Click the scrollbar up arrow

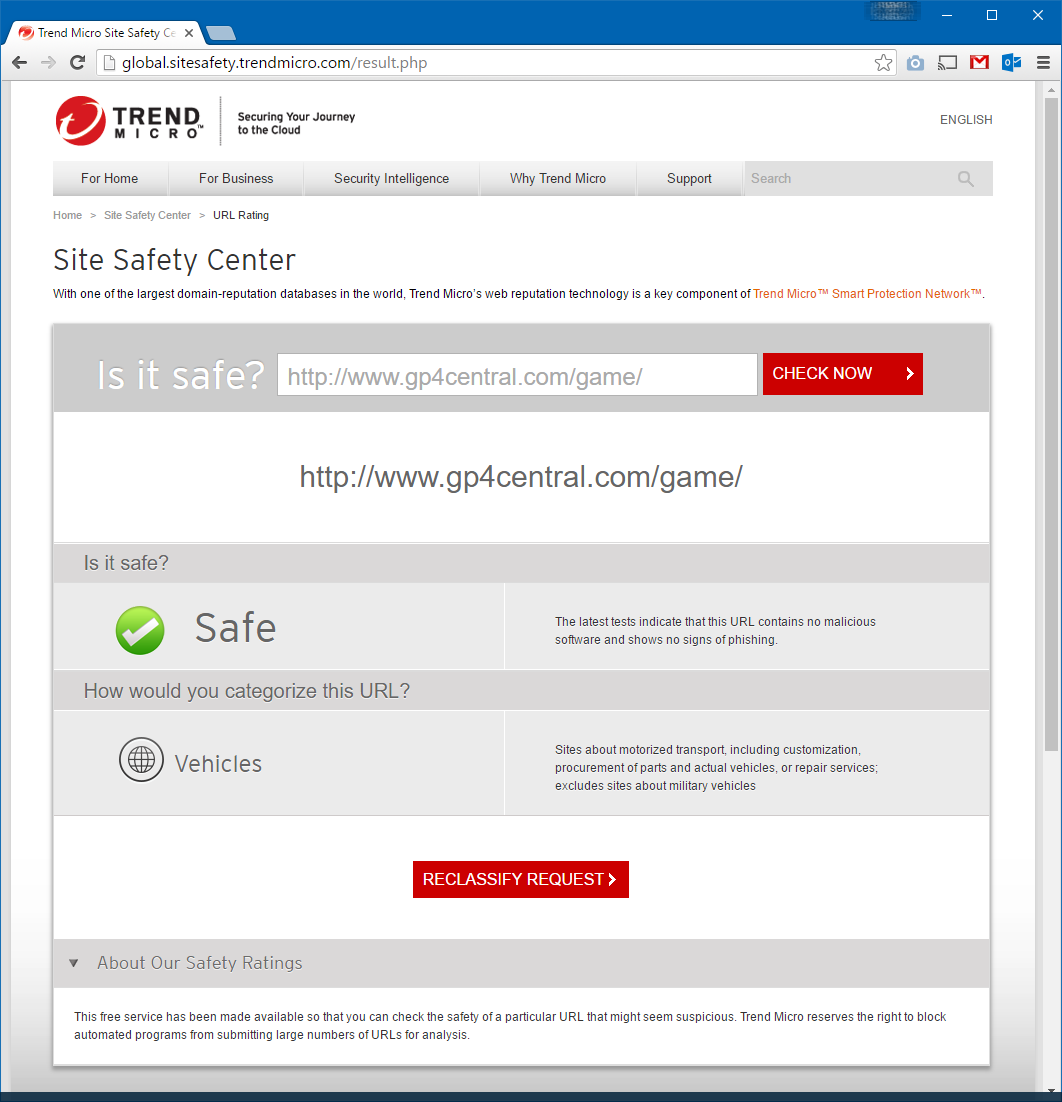click(x=1051, y=90)
